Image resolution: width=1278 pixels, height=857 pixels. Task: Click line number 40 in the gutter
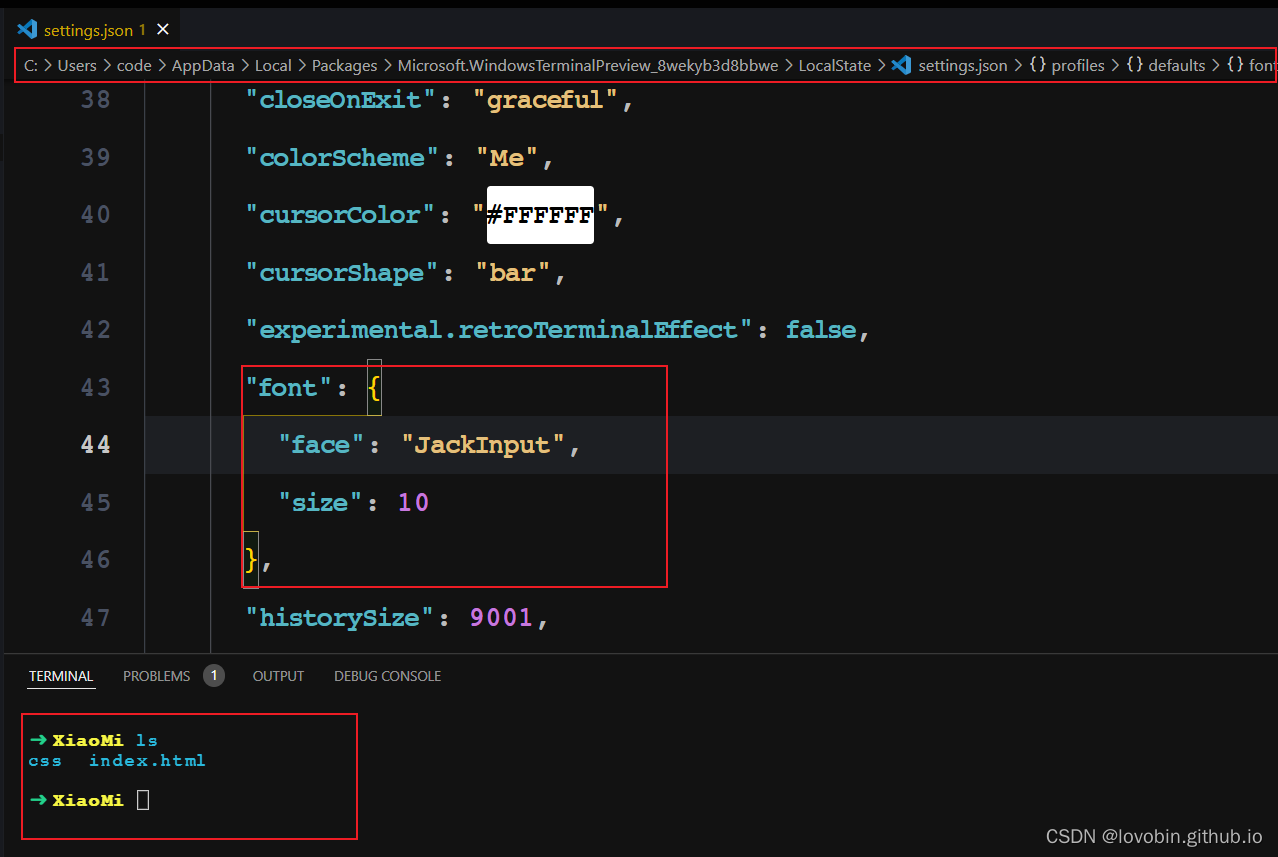96,215
